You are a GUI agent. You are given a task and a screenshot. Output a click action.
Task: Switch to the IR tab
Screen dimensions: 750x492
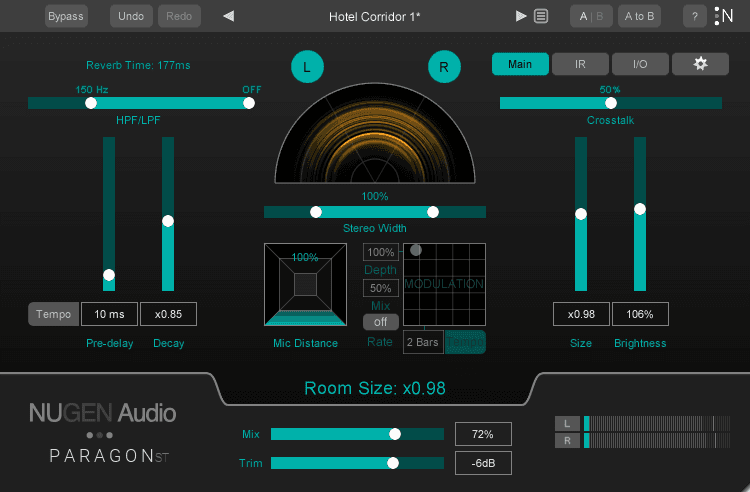[580, 64]
